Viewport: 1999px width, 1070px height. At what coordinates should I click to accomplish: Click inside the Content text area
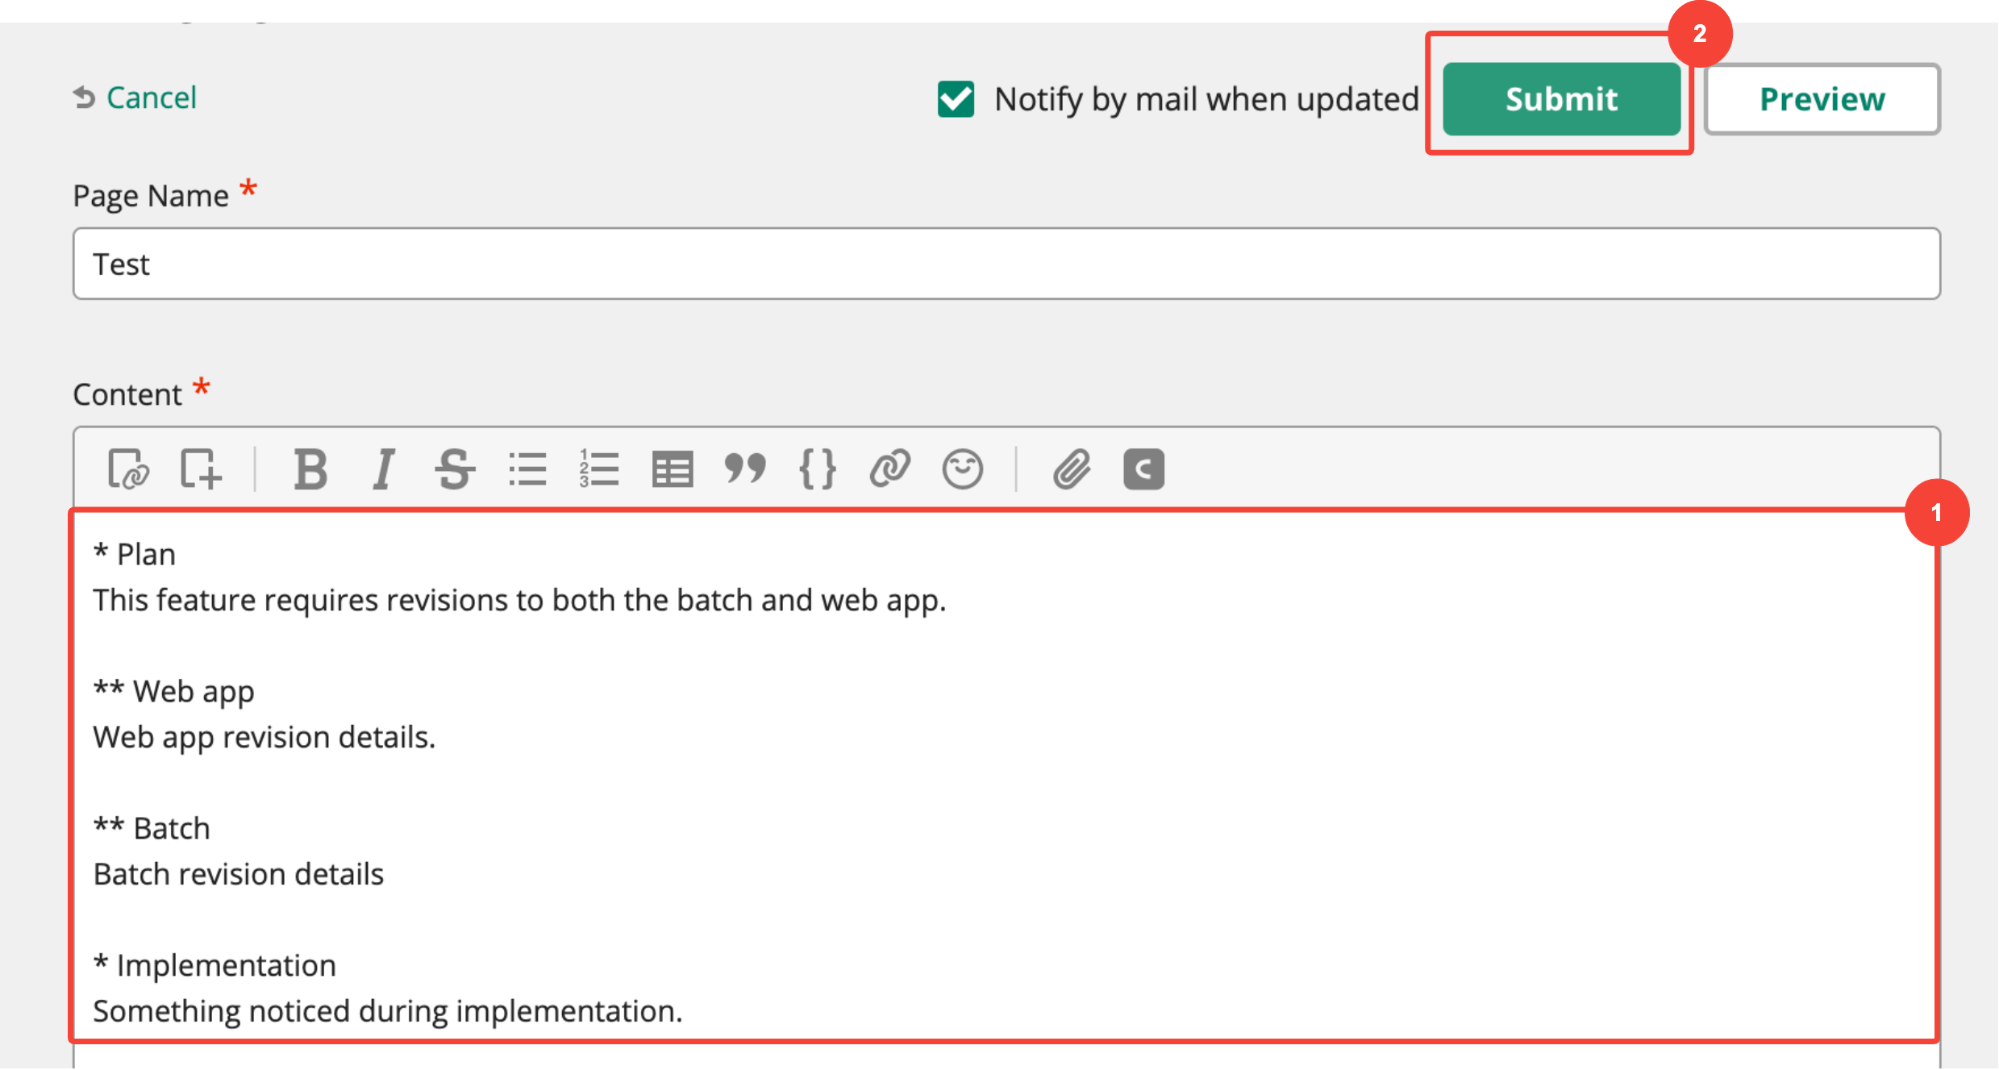[1000, 780]
